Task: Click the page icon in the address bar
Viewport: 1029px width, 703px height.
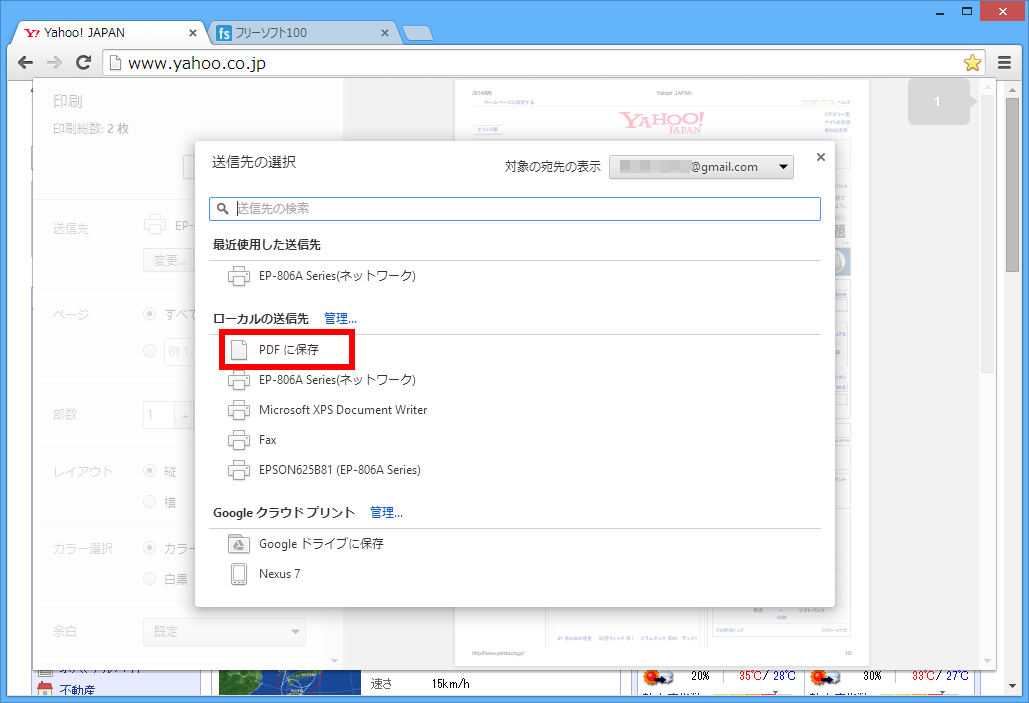Action: pyautogui.click(x=116, y=63)
